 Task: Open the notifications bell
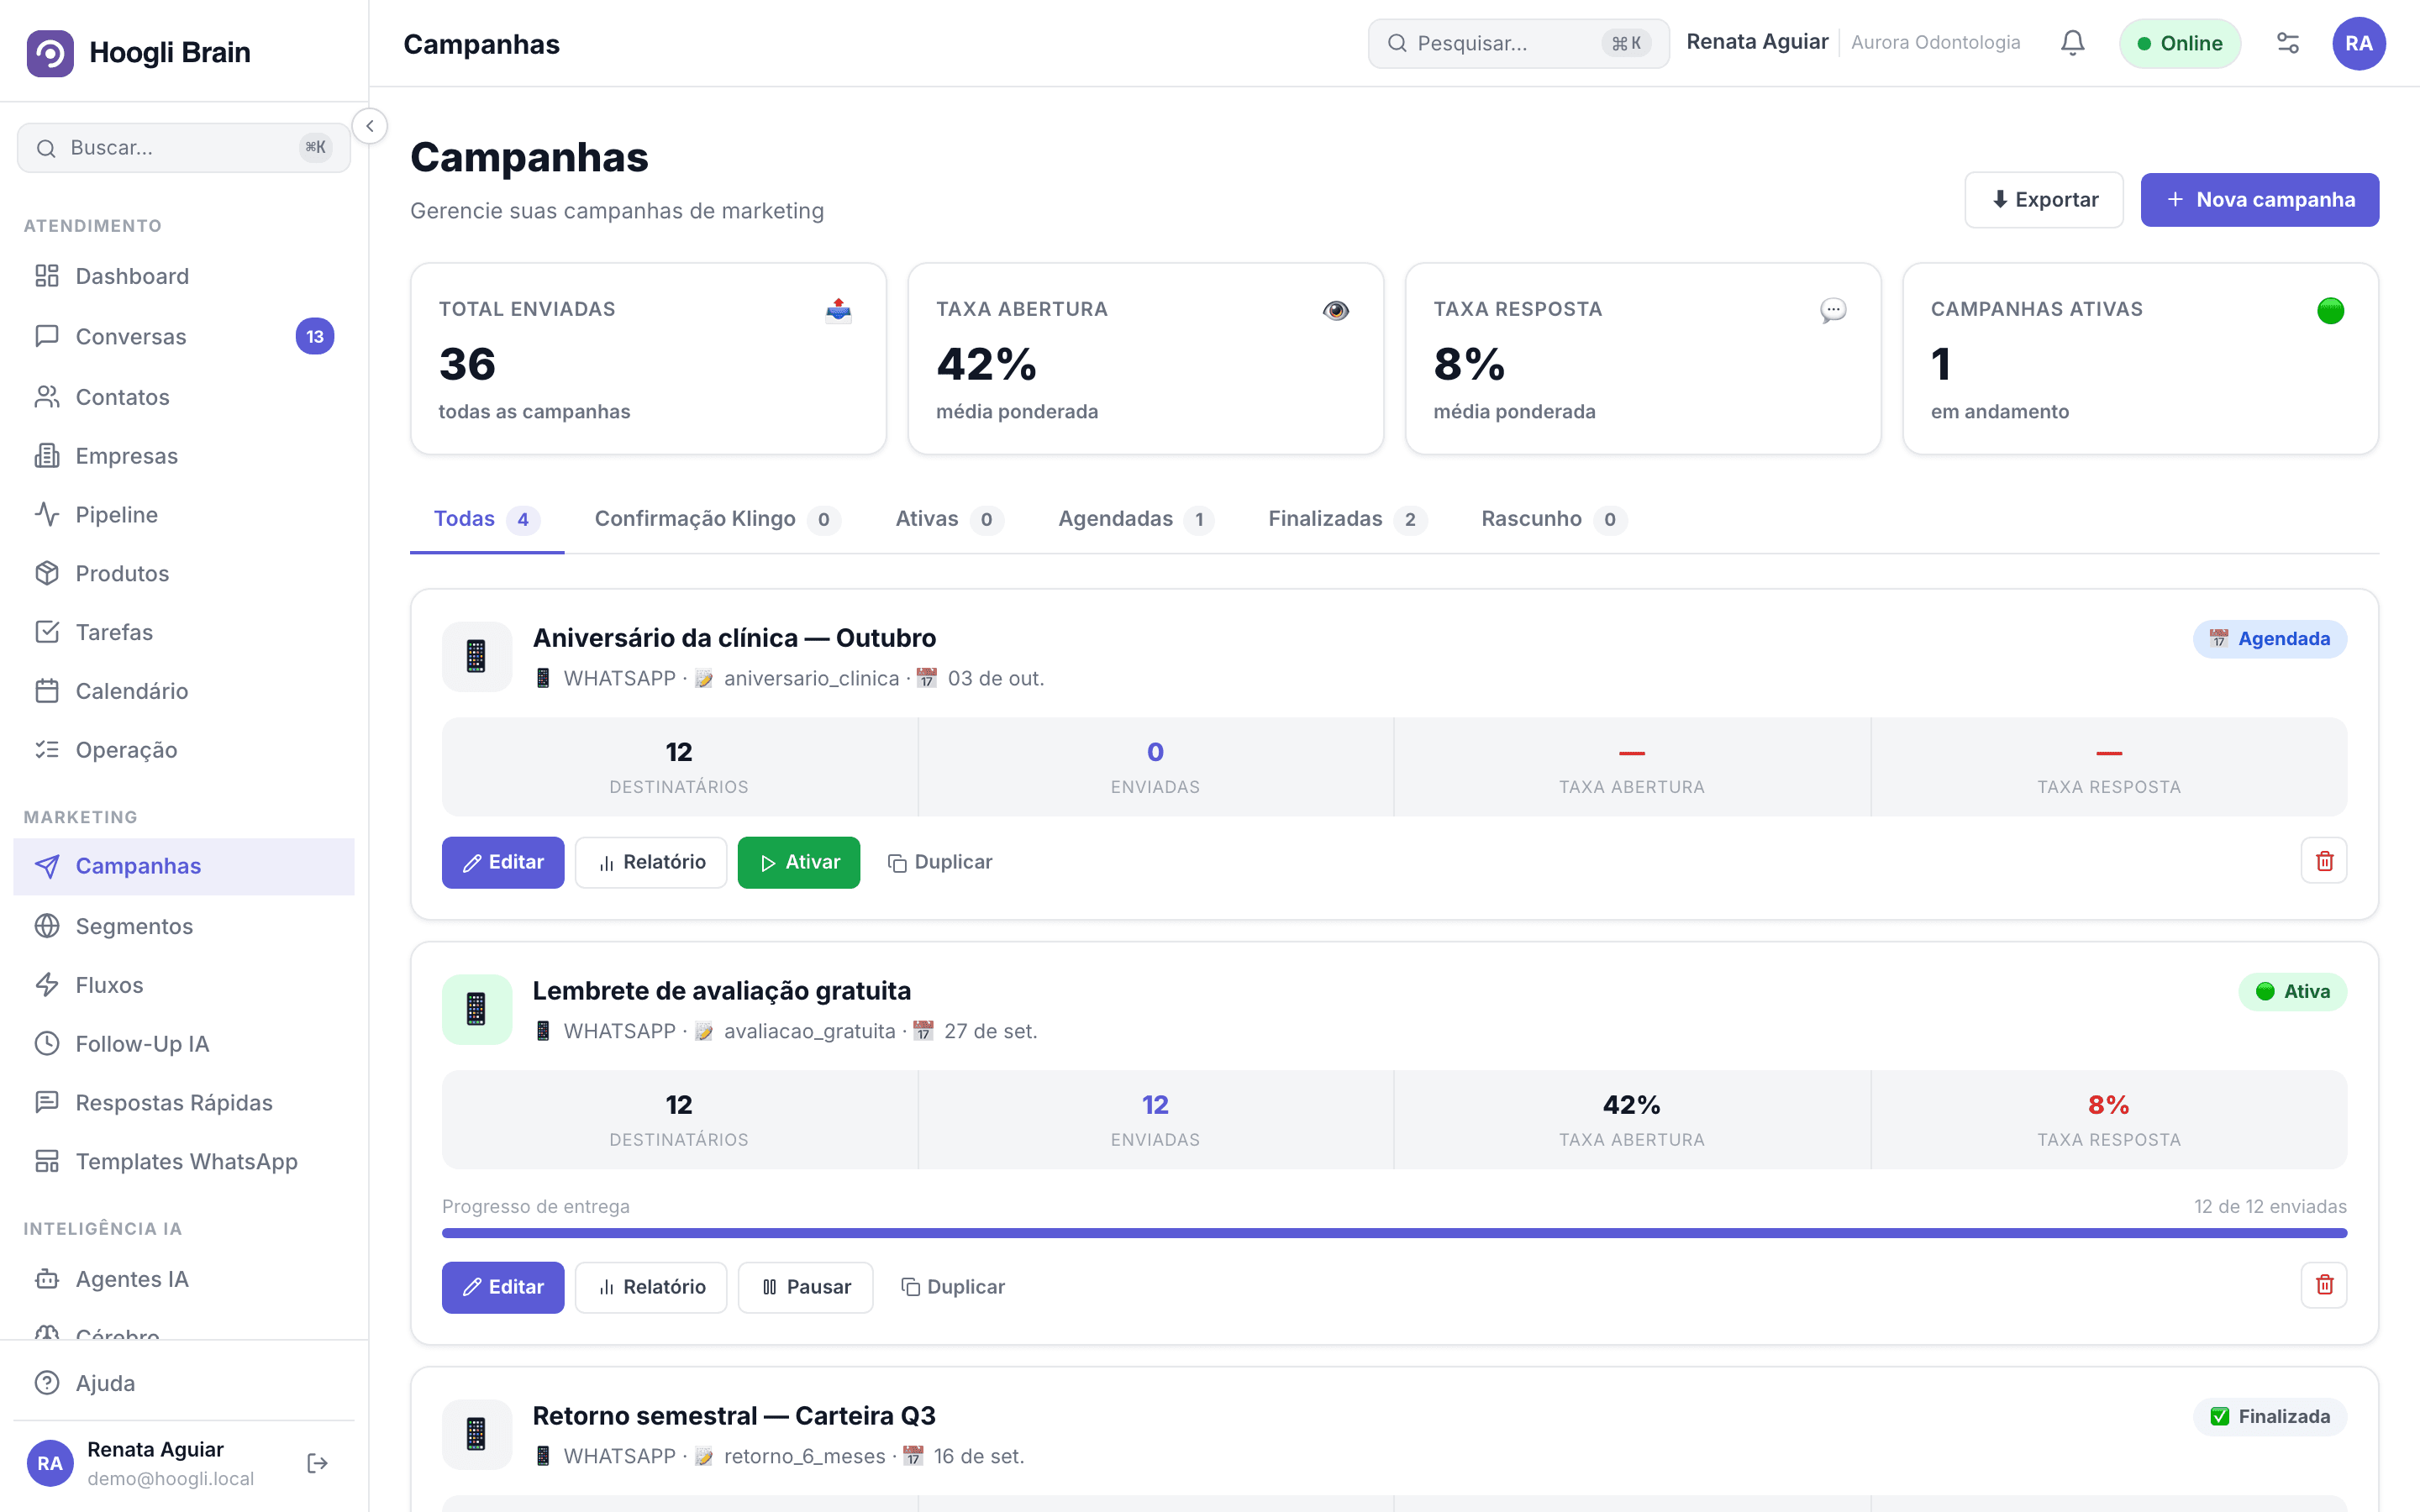pyautogui.click(x=2072, y=43)
